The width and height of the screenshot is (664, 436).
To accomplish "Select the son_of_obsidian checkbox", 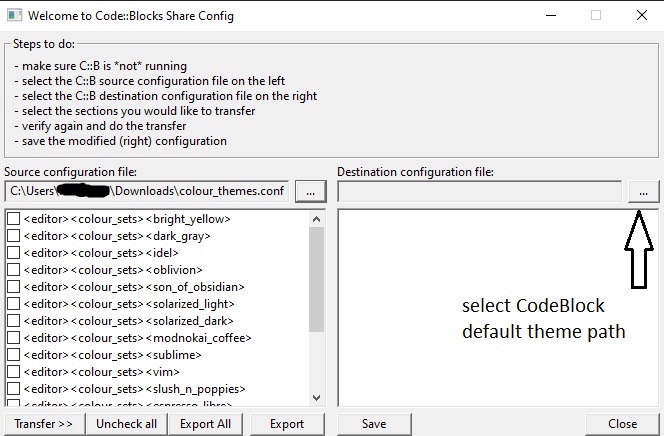I will 14,287.
